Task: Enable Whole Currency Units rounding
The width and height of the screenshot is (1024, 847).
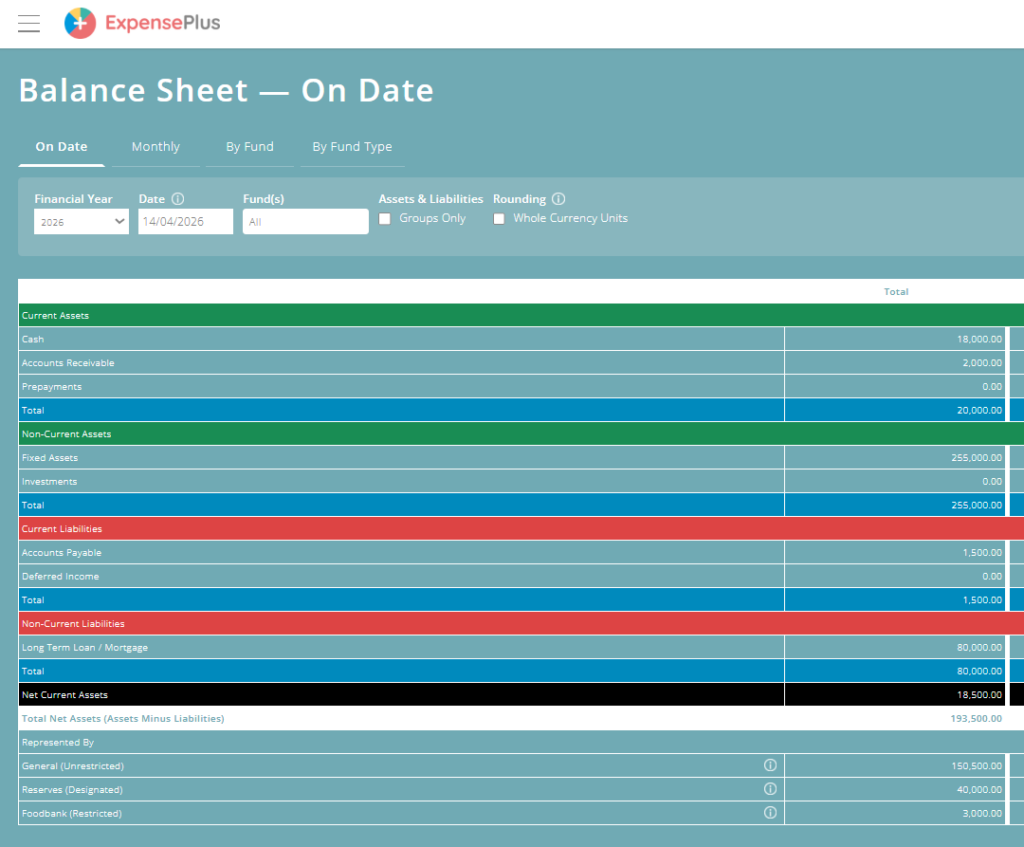Action: (499, 219)
